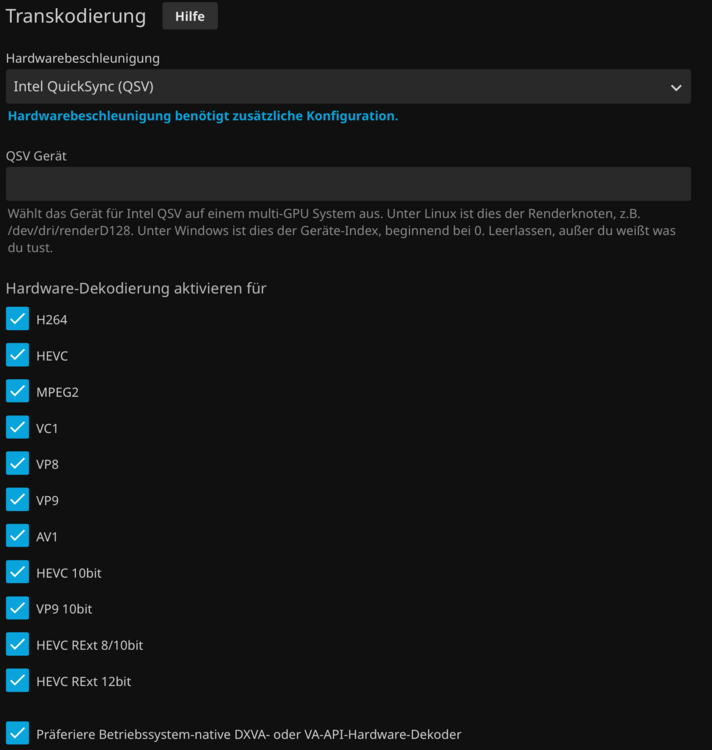
Task: Disable HEVC RExt 12bit decoding
Action: pyautogui.click(x=17, y=681)
